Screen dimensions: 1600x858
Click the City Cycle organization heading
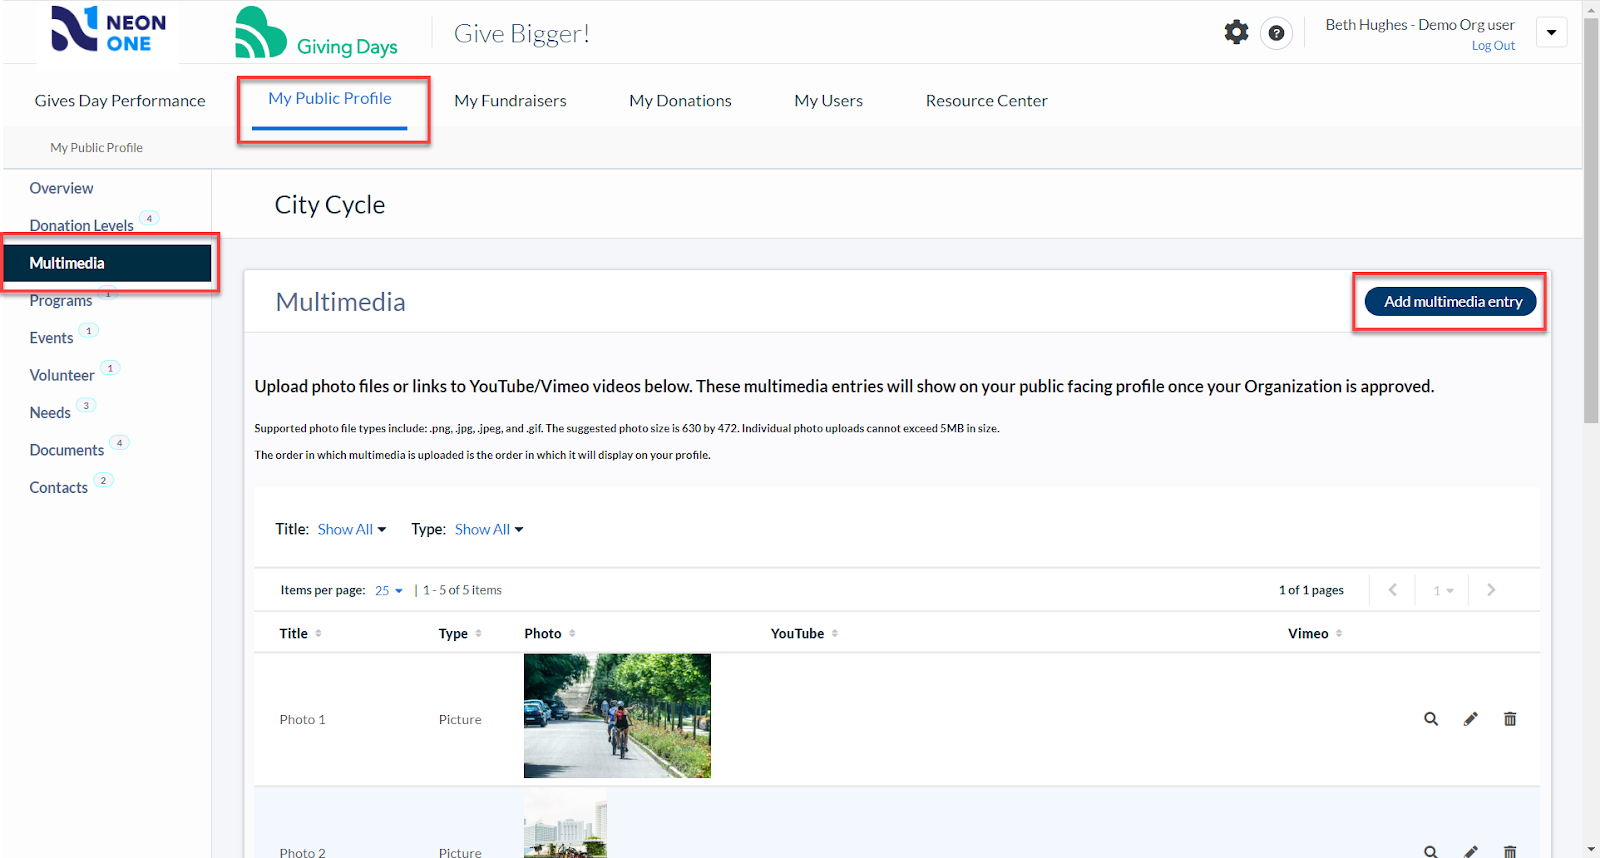pos(329,204)
